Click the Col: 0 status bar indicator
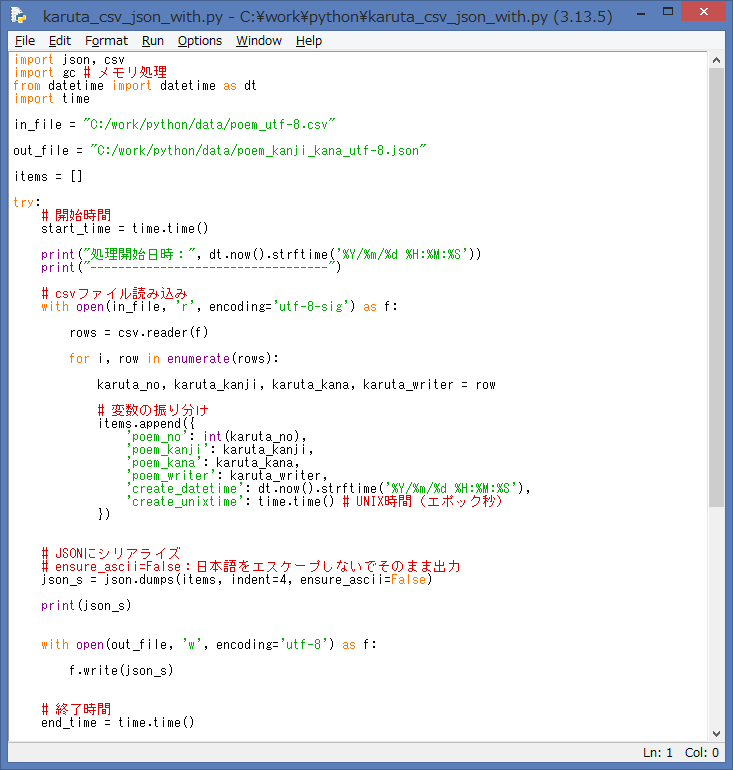Image resolution: width=733 pixels, height=770 pixels. pyautogui.click(x=701, y=753)
